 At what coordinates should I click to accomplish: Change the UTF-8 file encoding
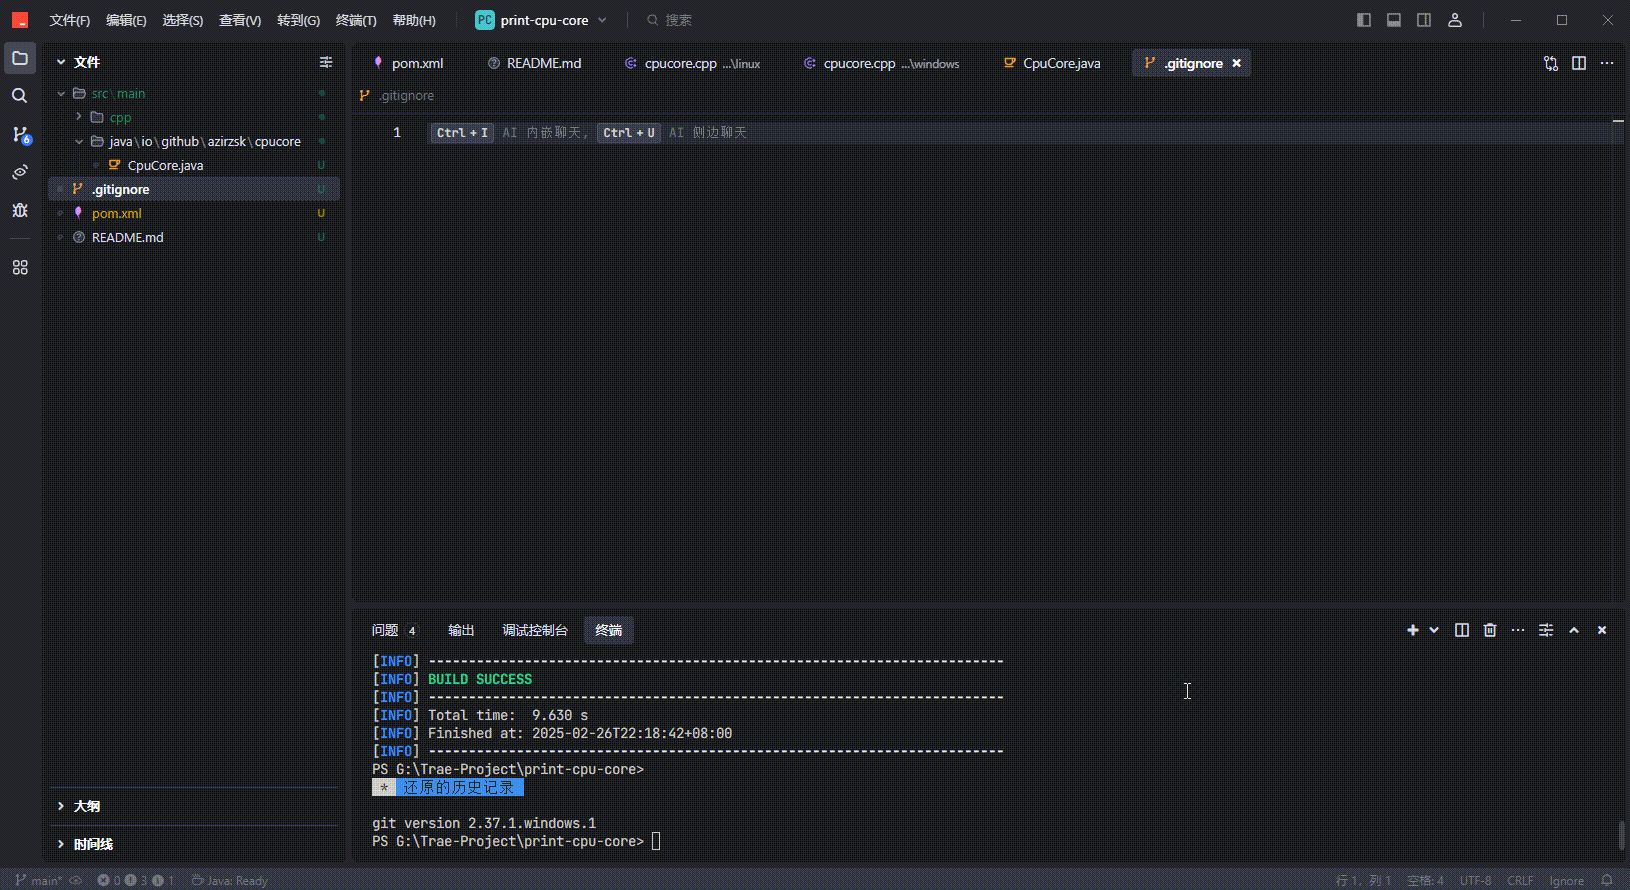pos(1476,880)
